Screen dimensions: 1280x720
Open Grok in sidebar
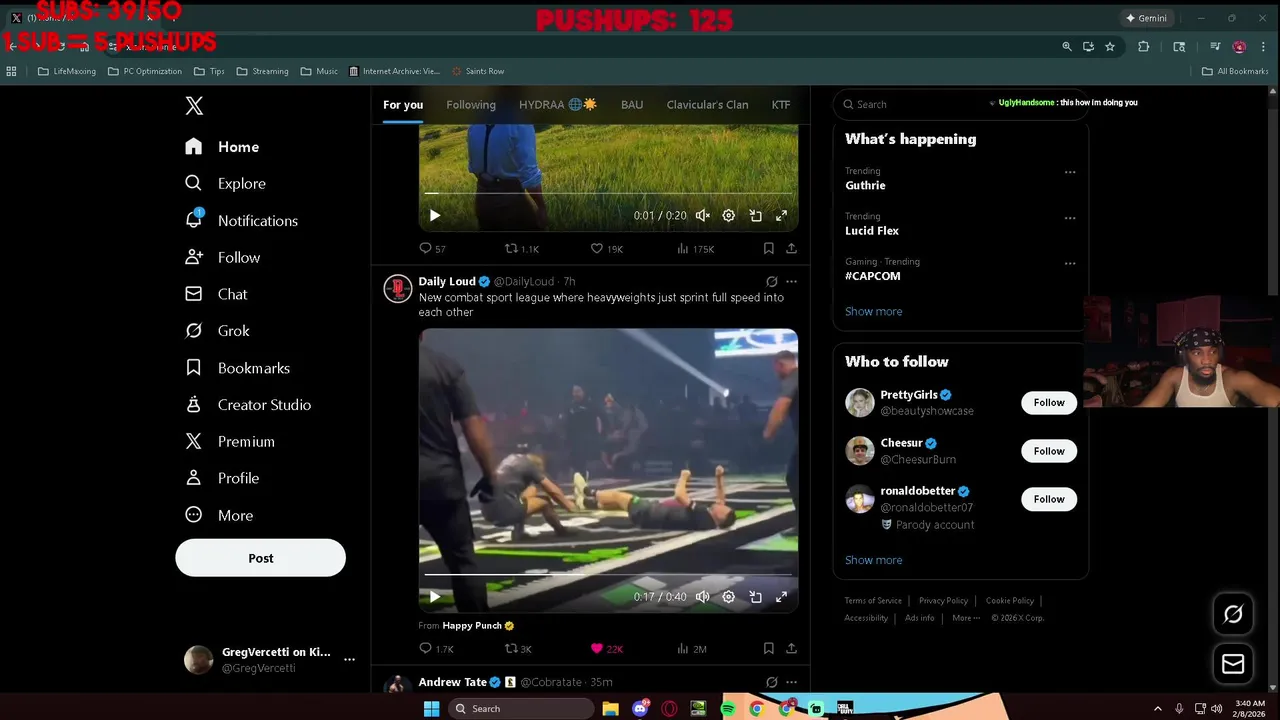[x=217, y=331]
